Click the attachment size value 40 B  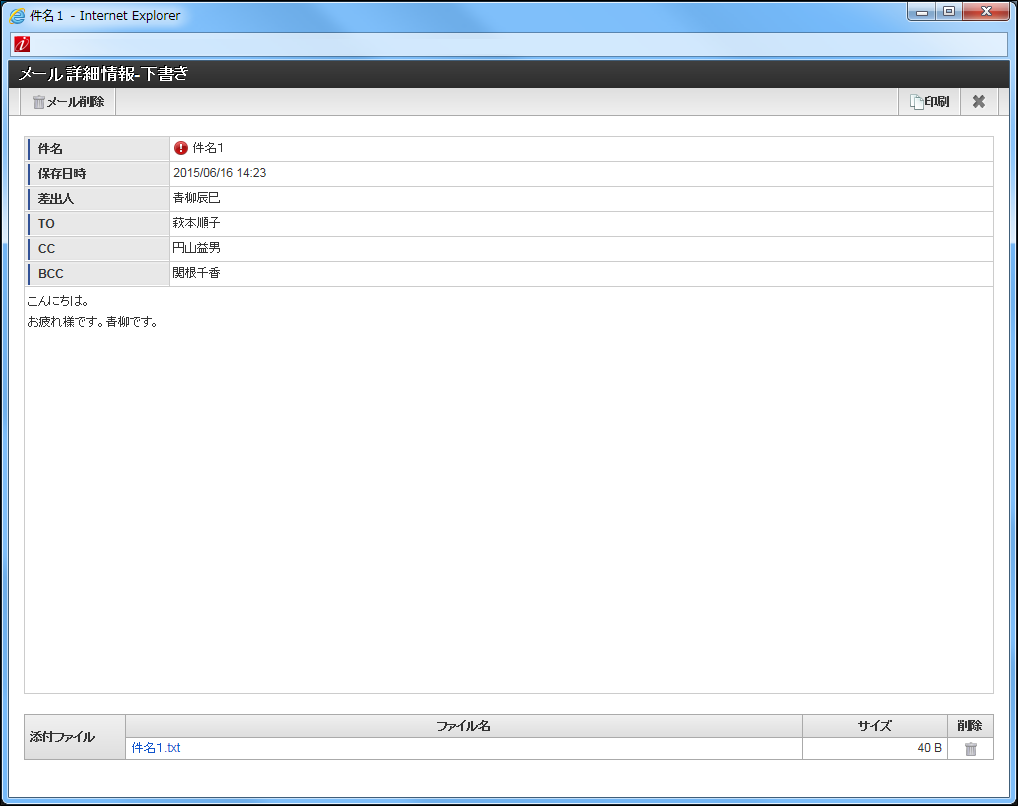[x=929, y=748]
